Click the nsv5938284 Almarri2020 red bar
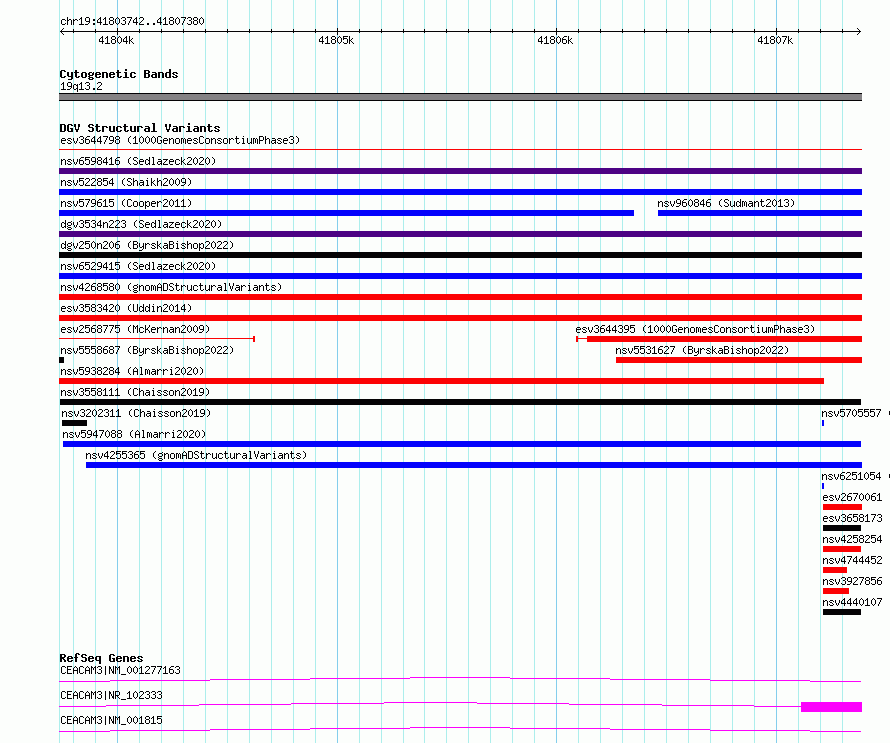890x743 pixels. pos(442,381)
